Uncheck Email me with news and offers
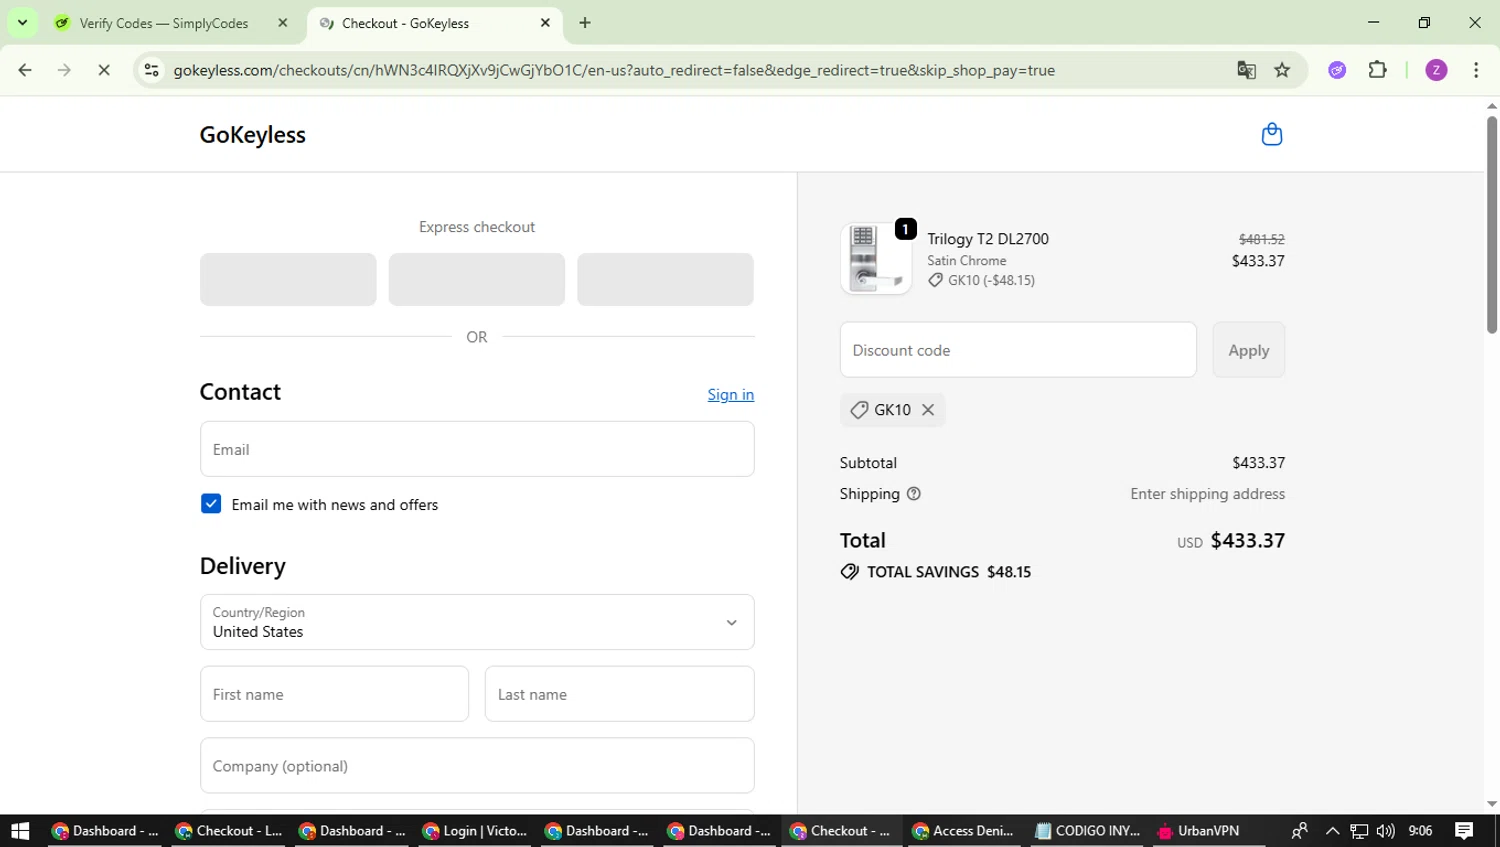This screenshot has width=1500, height=847. [x=211, y=504]
